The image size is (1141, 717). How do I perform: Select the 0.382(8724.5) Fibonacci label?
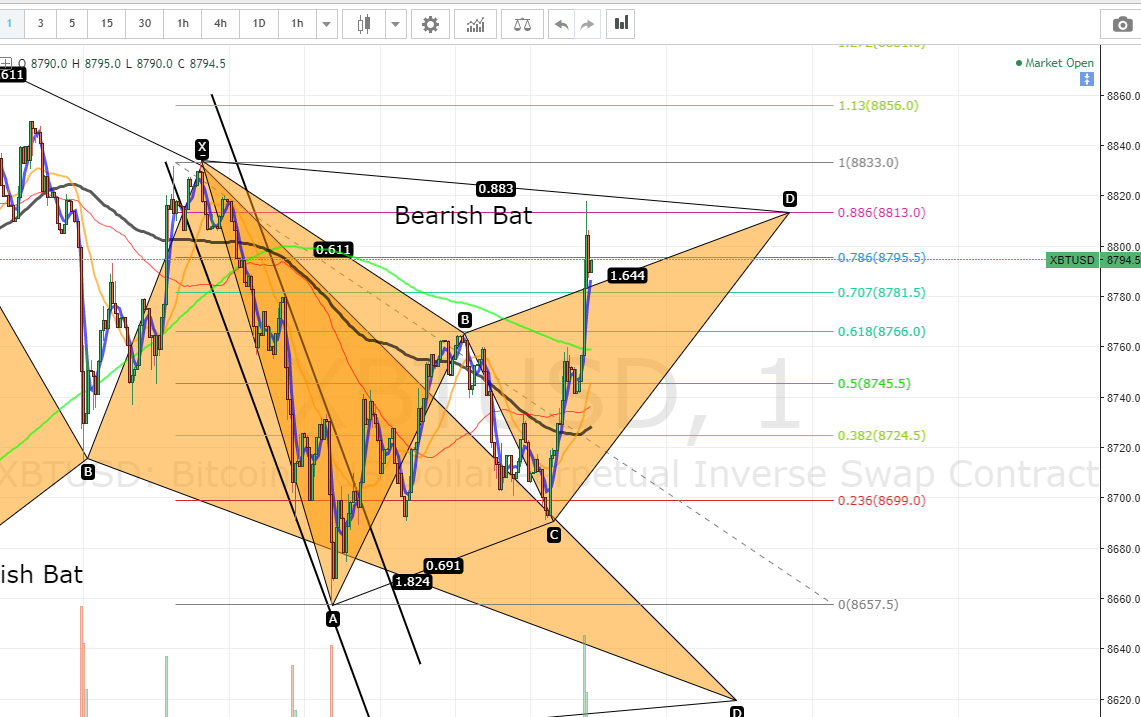point(882,435)
